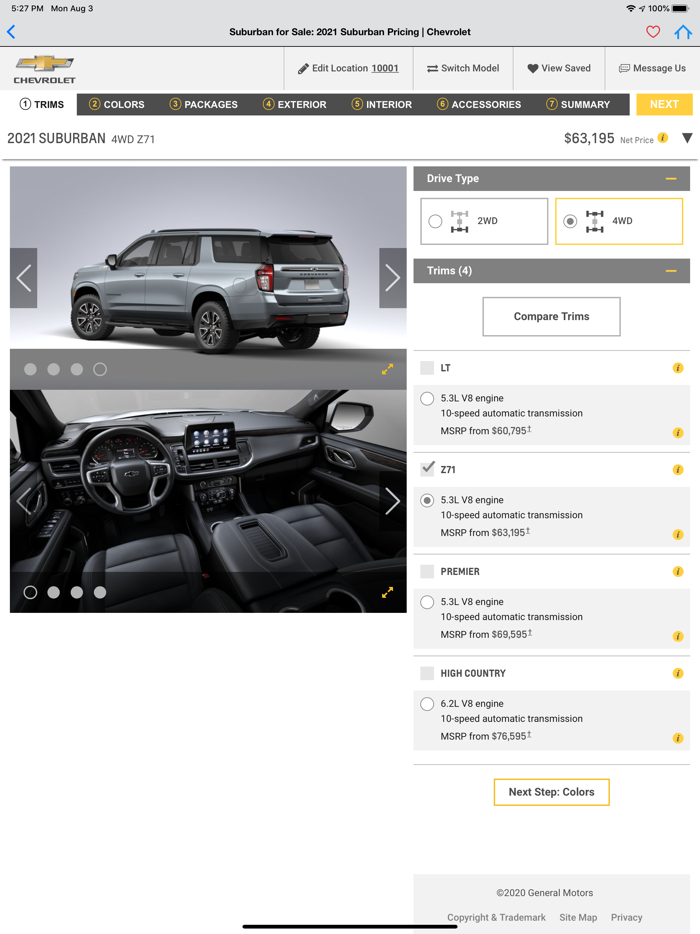The height and width of the screenshot is (934, 700).
Task: Open Net Price info icon
Action: (x=663, y=138)
